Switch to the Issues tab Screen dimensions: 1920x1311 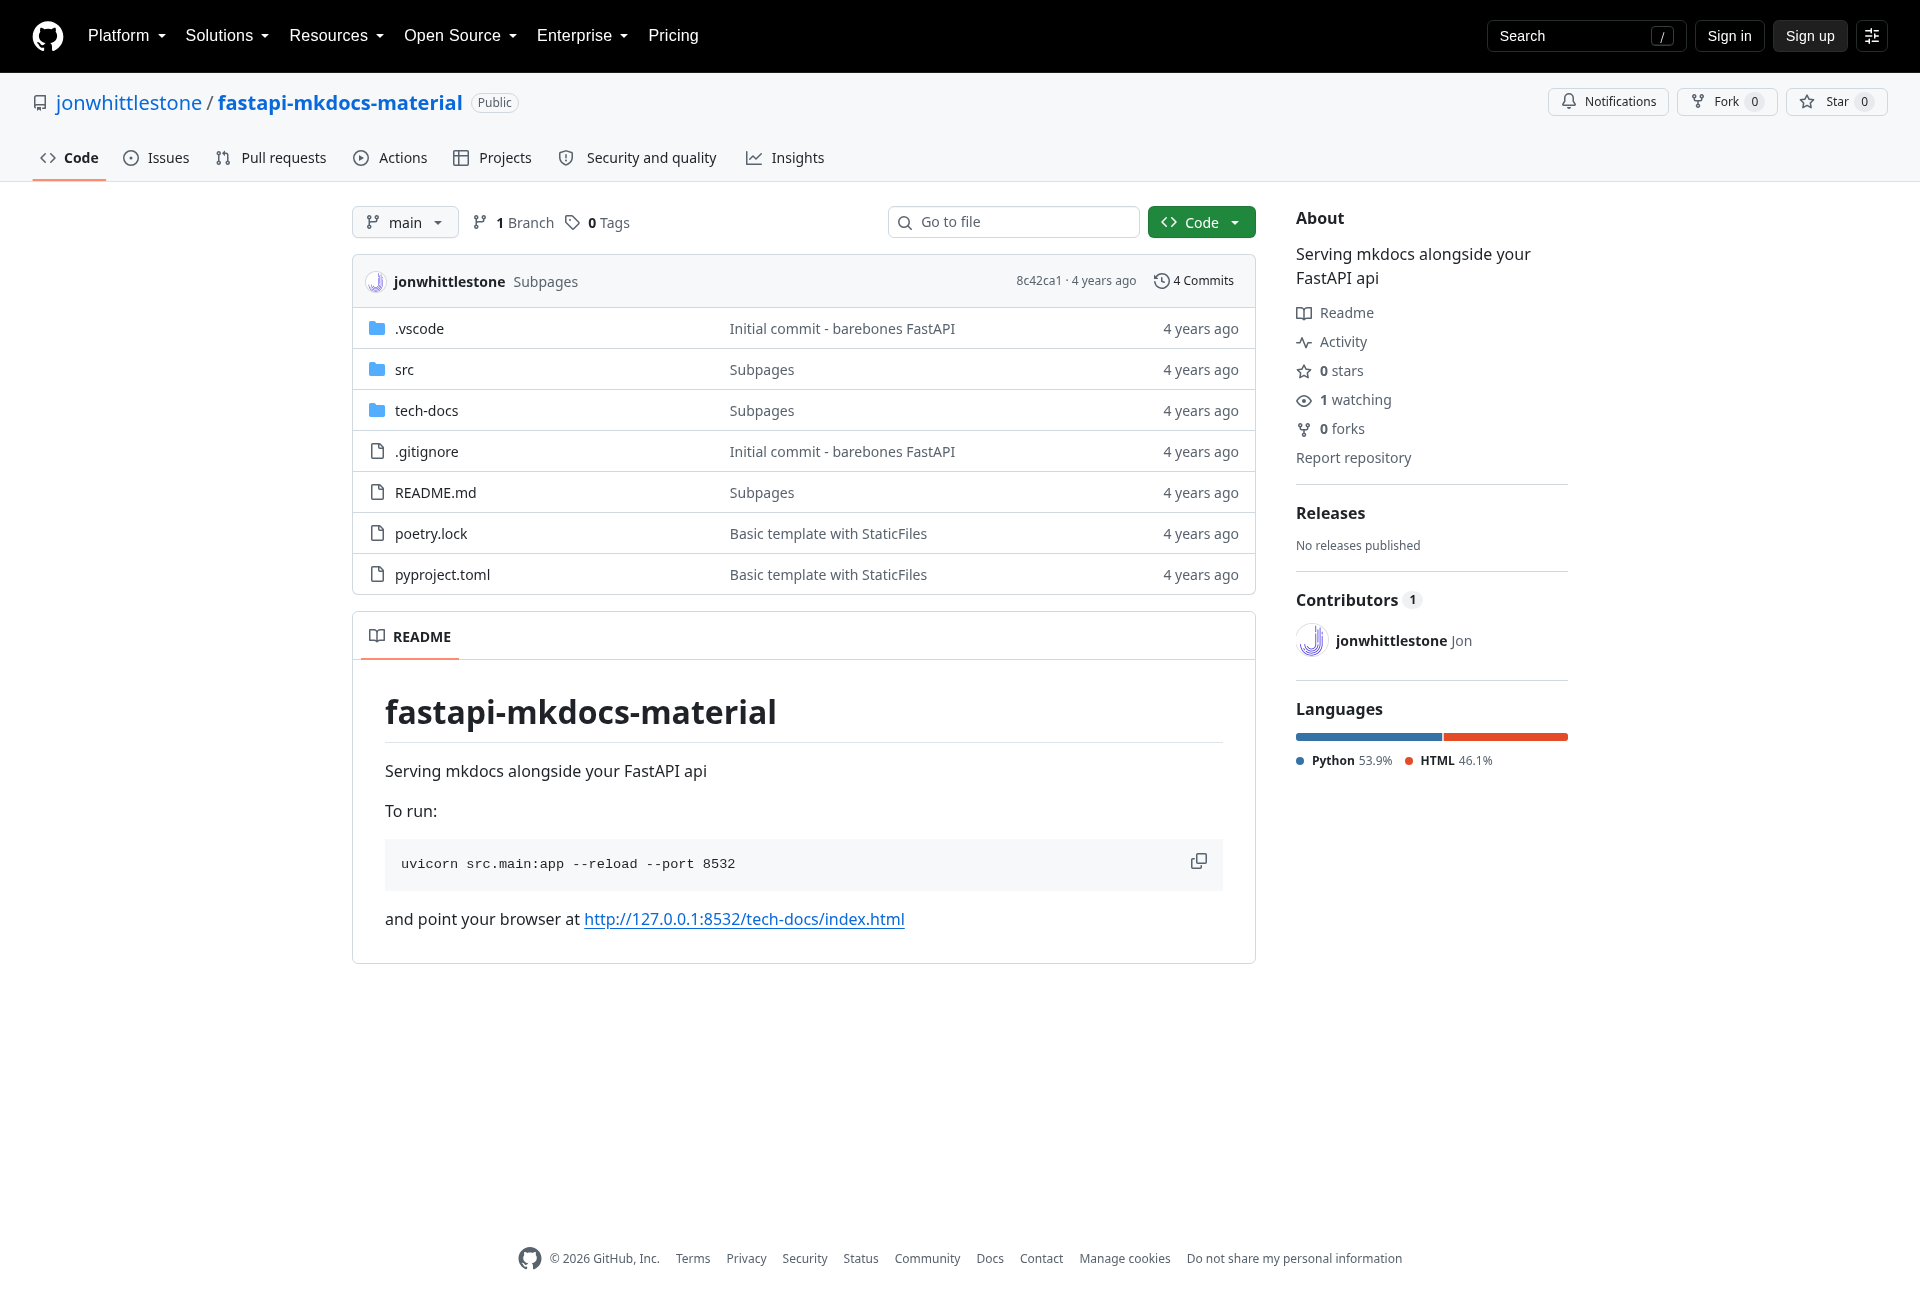click(x=156, y=158)
